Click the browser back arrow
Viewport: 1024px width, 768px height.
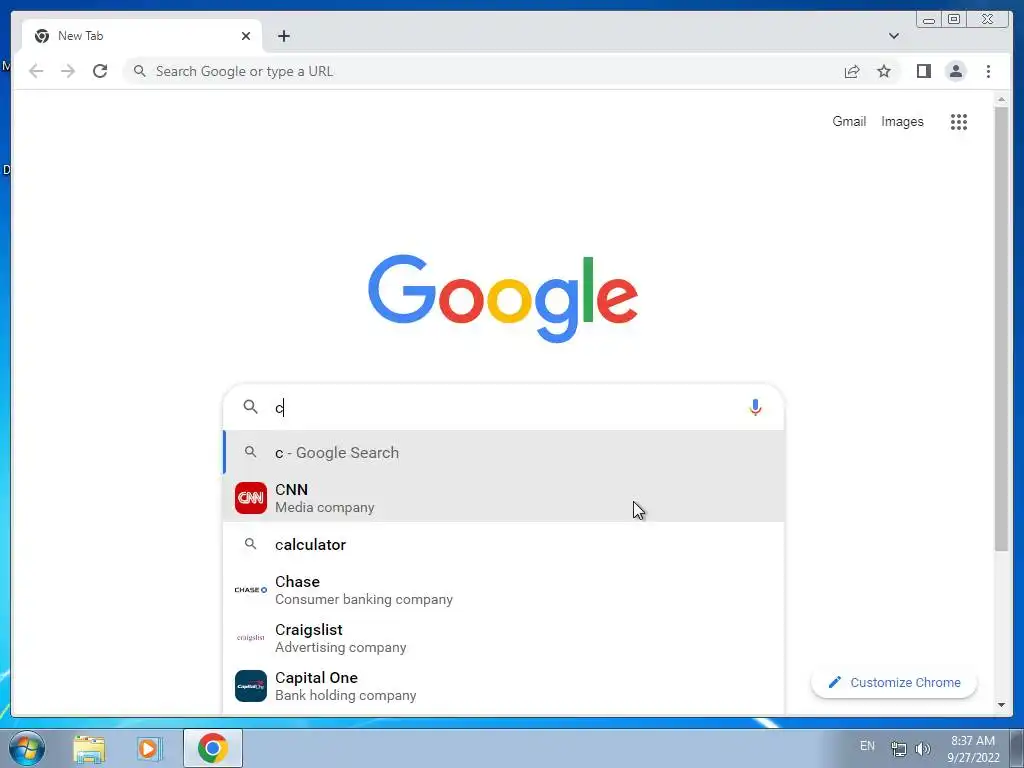pyautogui.click(x=36, y=71)
